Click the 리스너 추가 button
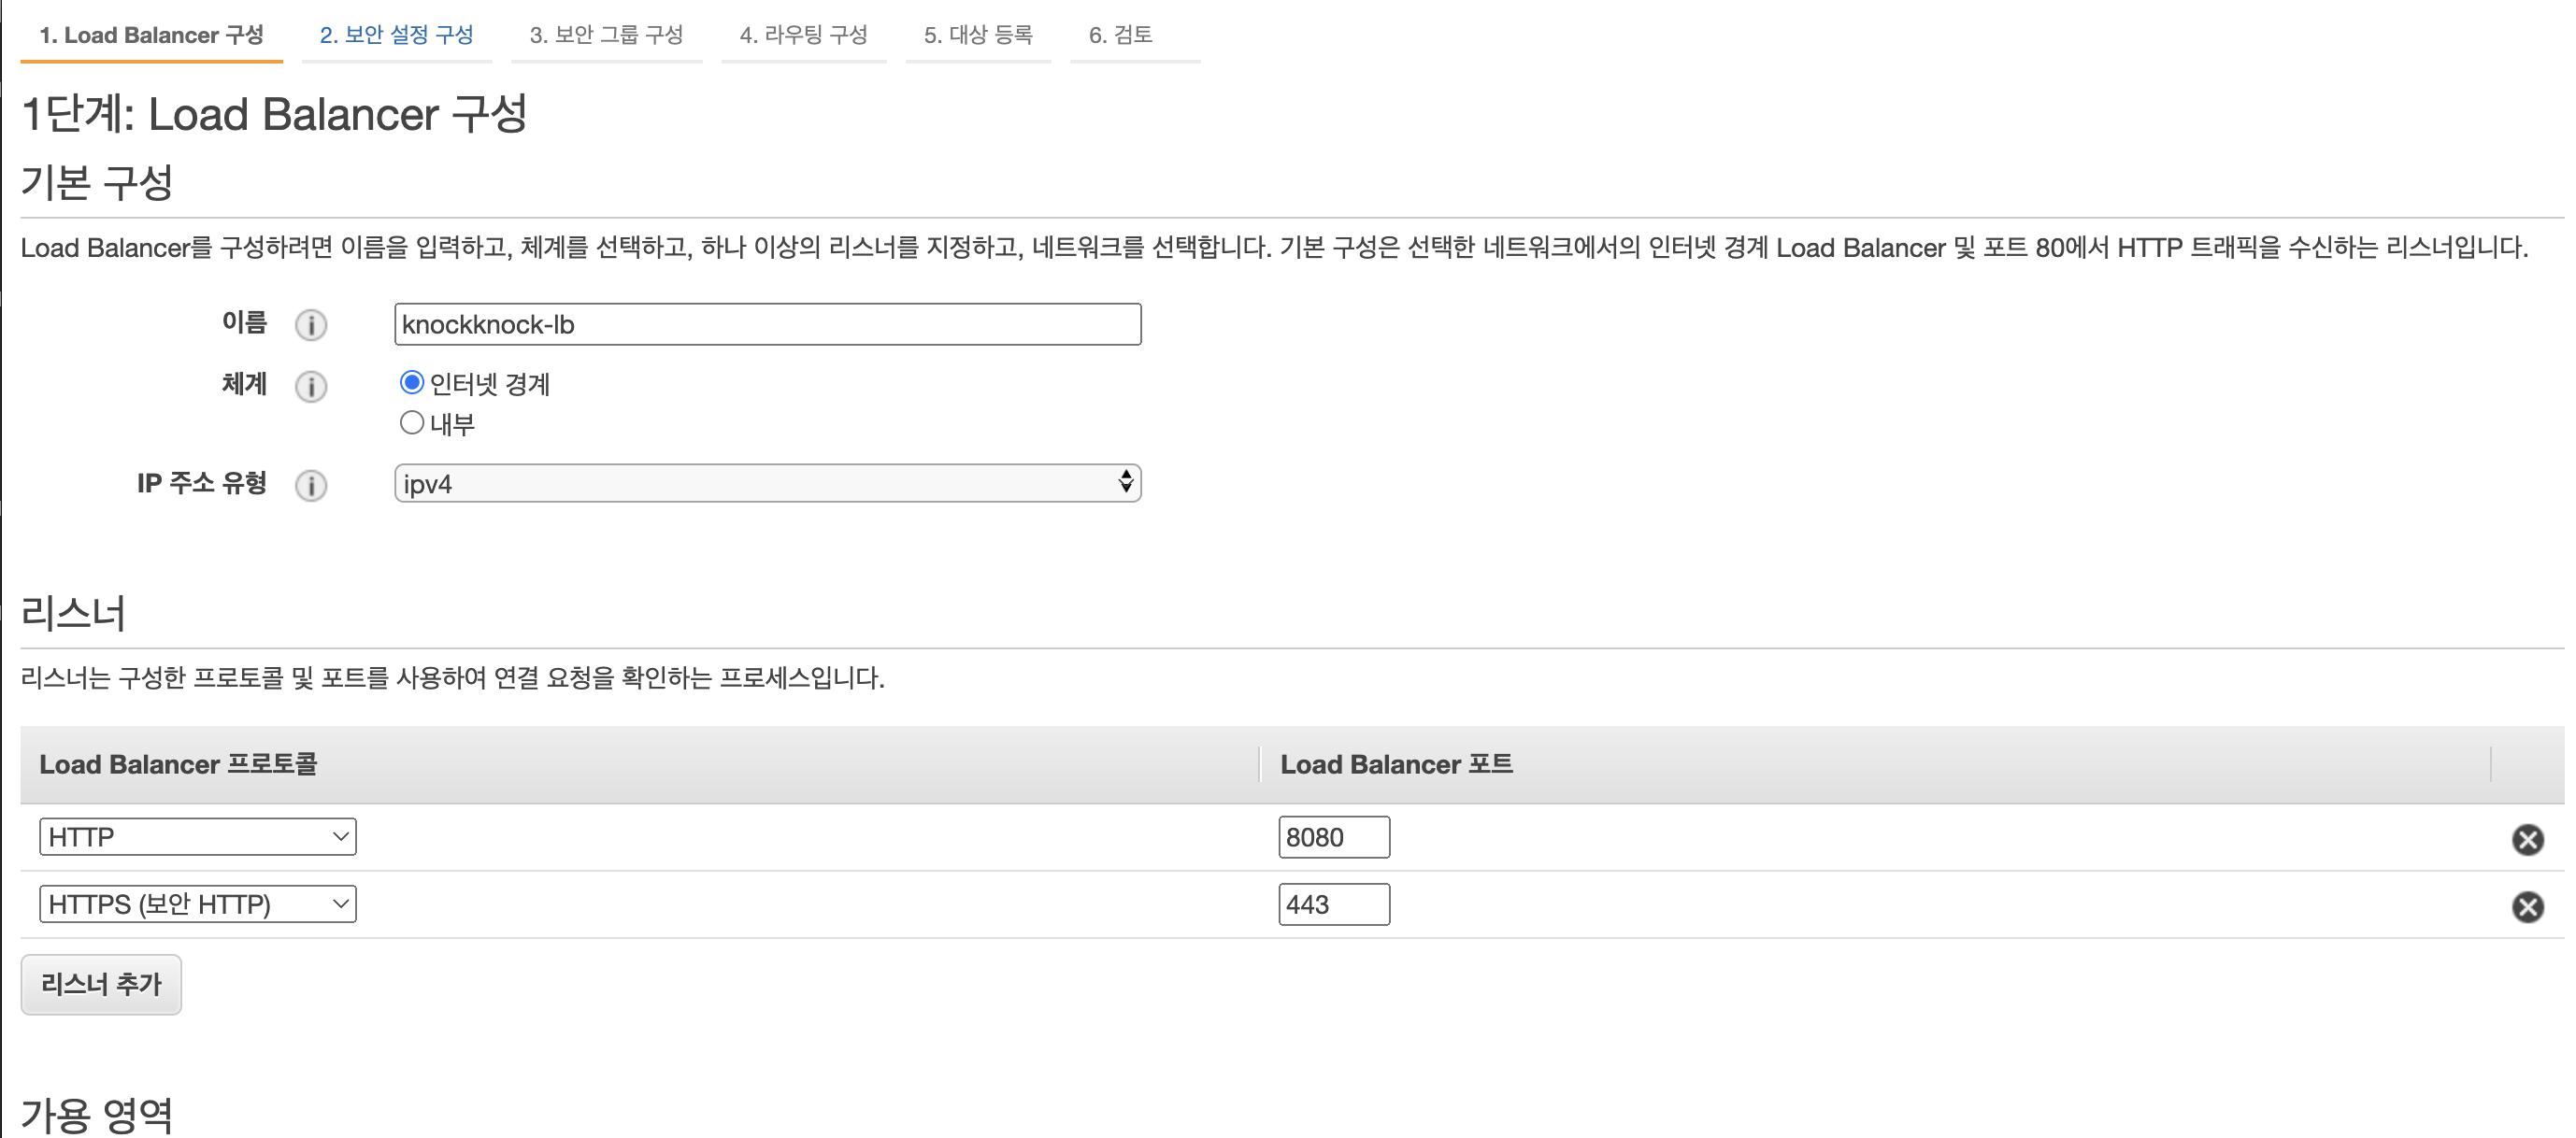This screenshot has width=2576, height=1138. click(101, 984)
